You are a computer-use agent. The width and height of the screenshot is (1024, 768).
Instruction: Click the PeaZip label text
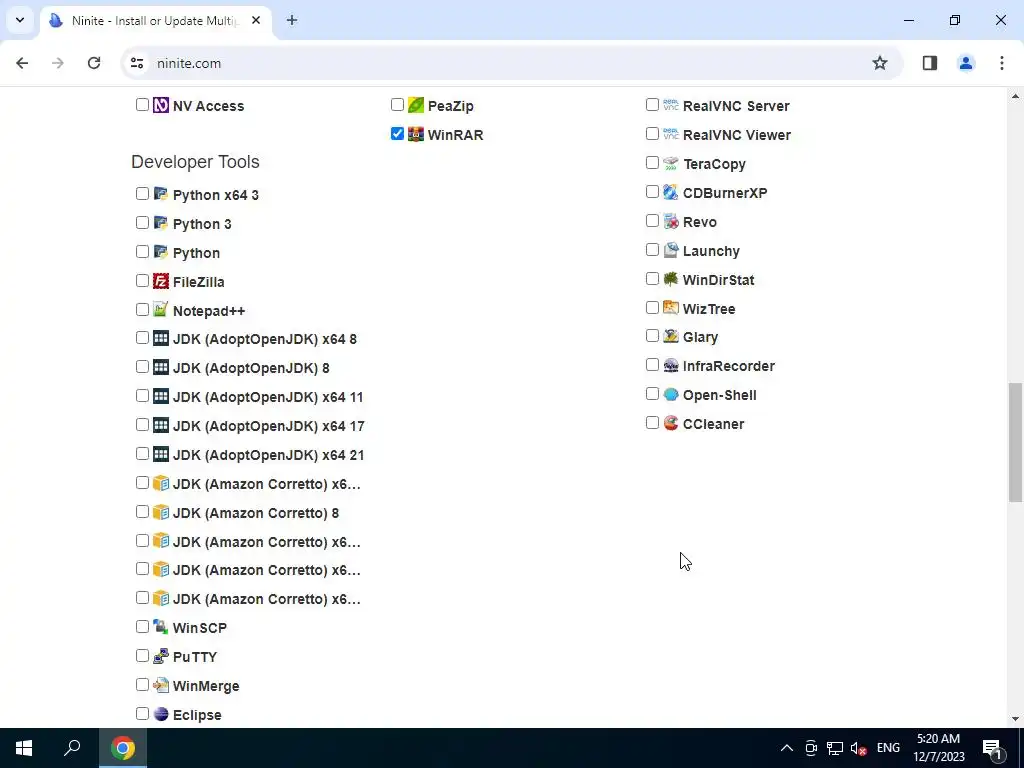pyautogui.click(x=450, y=106)
